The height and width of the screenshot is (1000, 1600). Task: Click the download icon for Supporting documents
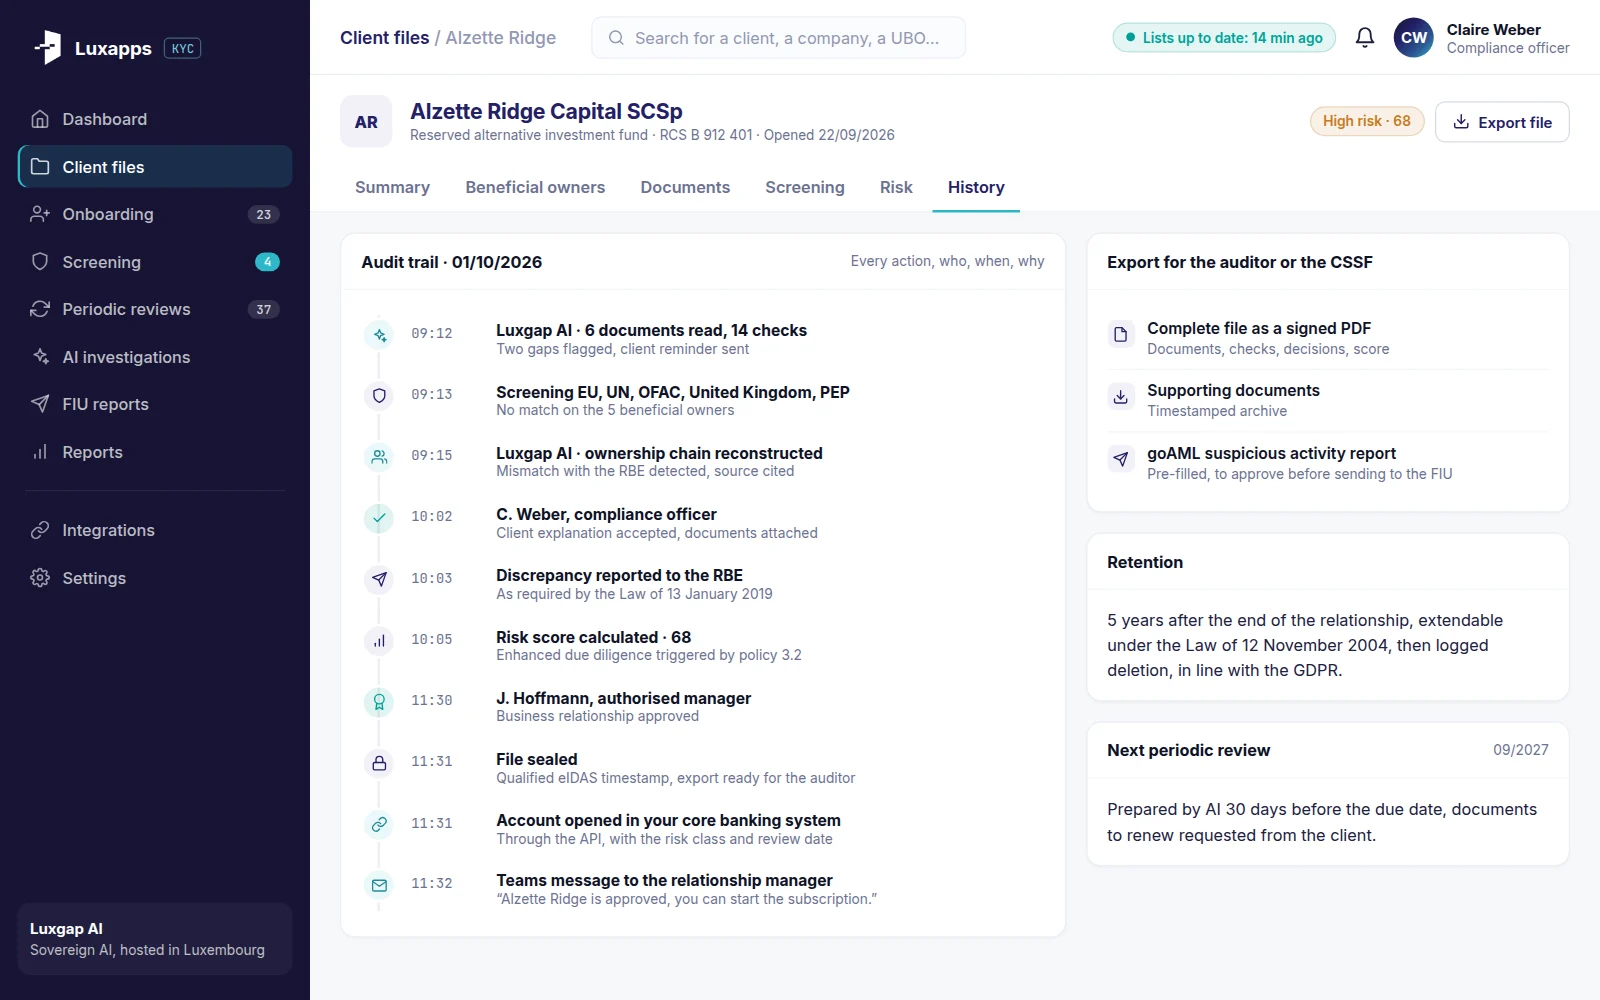[1121, 396]
